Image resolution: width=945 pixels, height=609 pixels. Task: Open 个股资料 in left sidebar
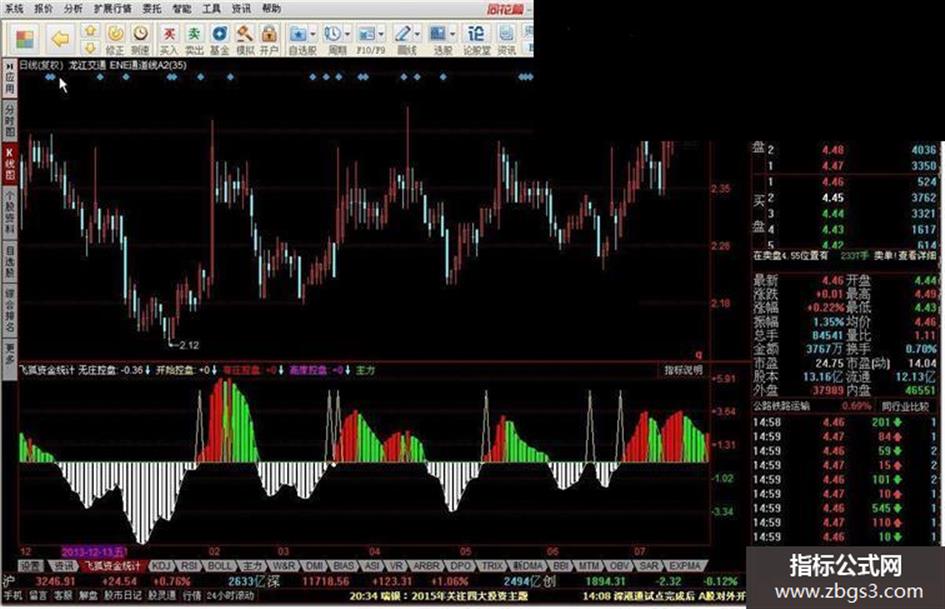click(x=10, y=212)
